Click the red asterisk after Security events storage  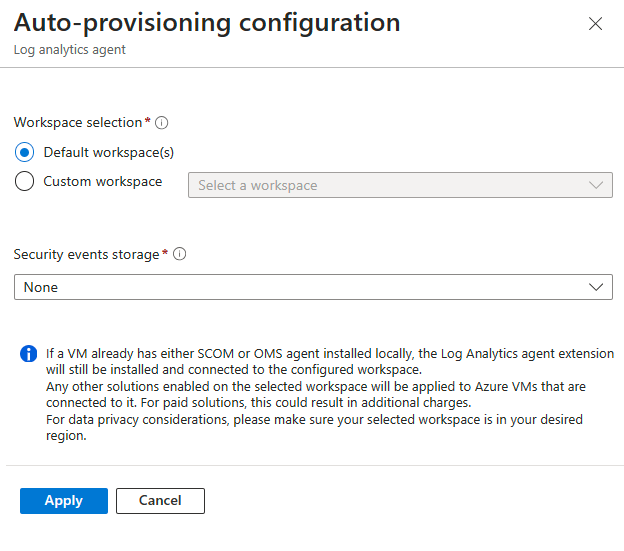pos(165,251)
